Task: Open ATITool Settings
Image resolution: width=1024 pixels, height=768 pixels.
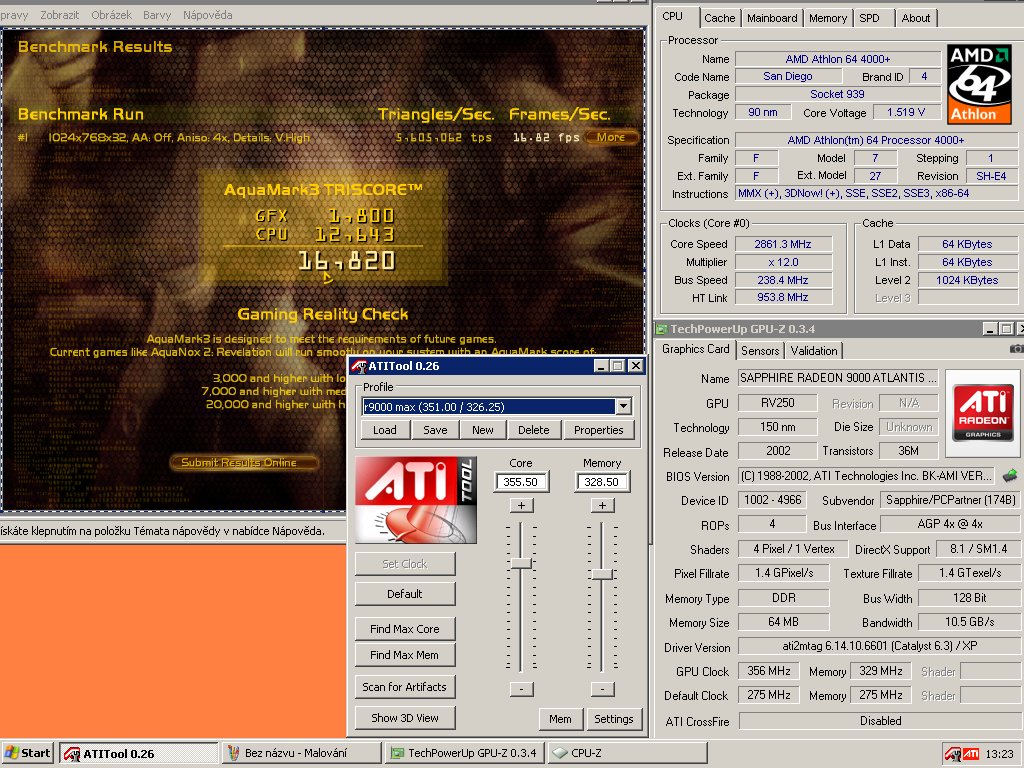Action: click(x=614, y=718)
